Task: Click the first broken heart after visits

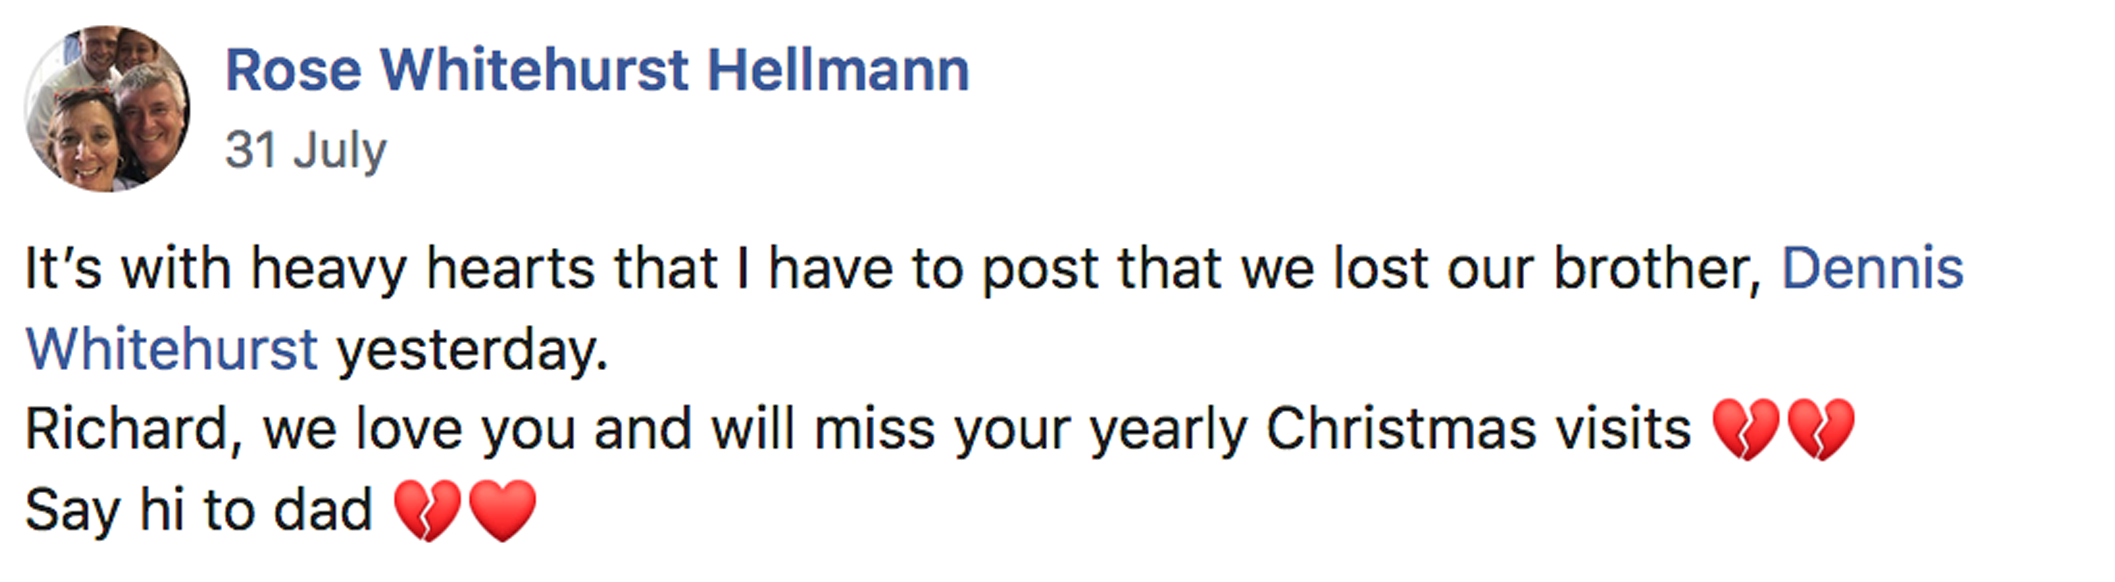Action: point(1746,430)
